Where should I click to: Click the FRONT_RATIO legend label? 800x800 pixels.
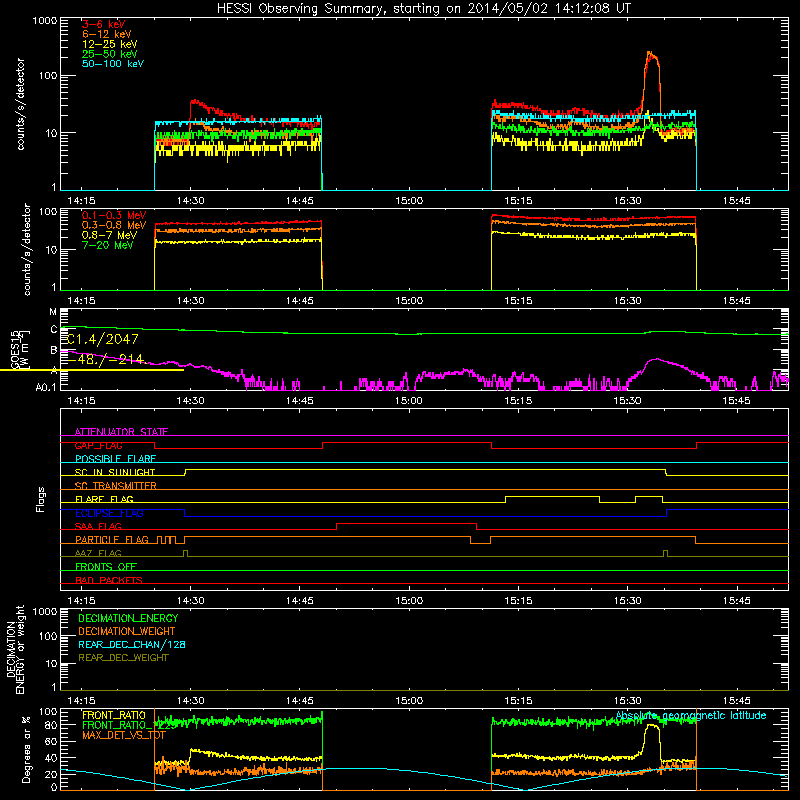pyautogui.click(x=114, y=715)
